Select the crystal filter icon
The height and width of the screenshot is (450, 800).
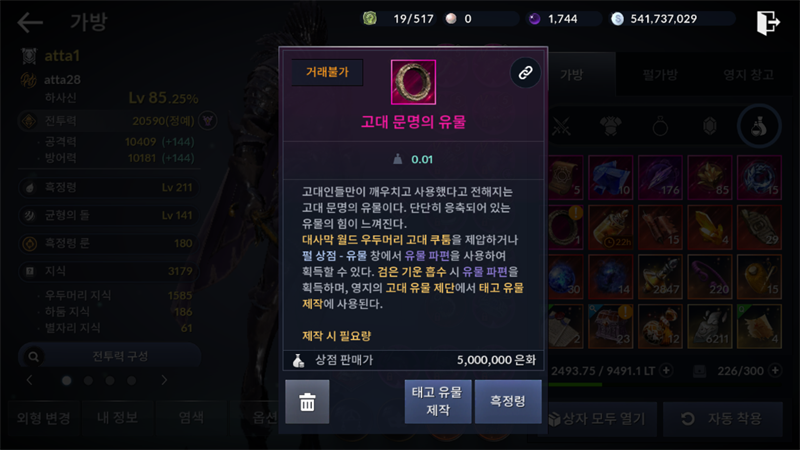(x=710, y=126)
